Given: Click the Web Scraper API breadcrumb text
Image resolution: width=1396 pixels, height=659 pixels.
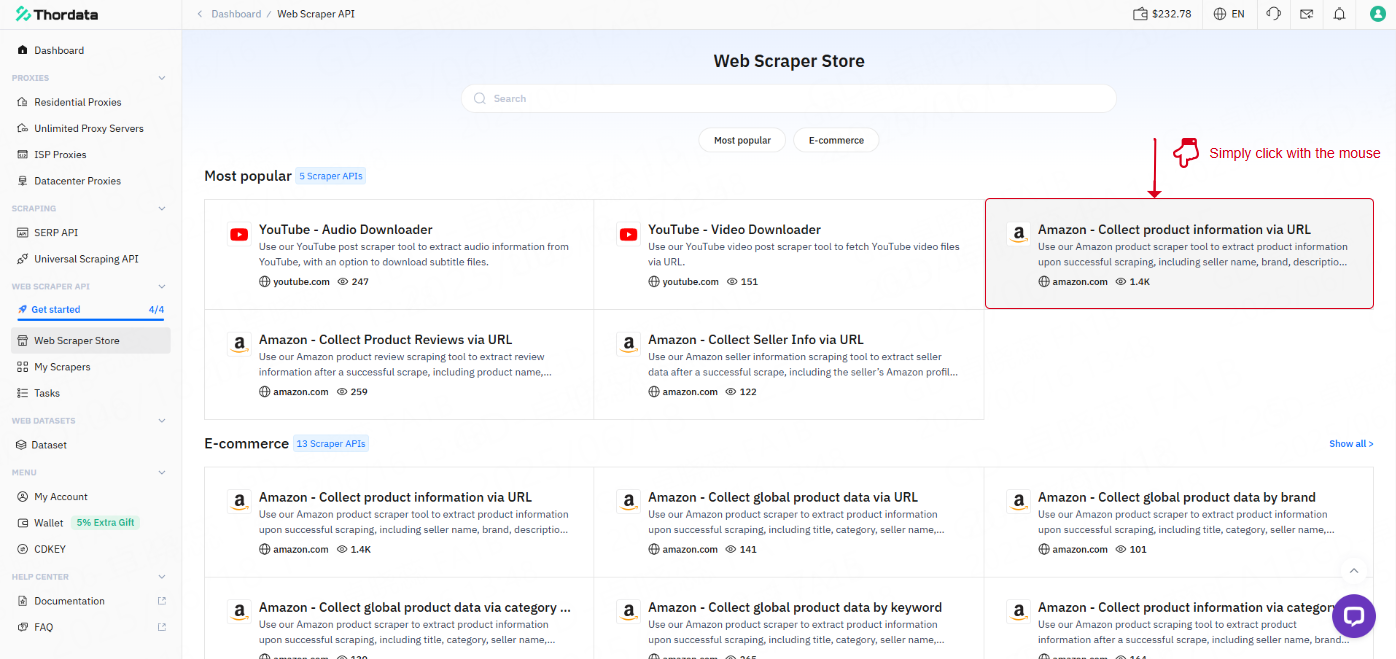Looking at the screenshot, I should tap(316, 14).
